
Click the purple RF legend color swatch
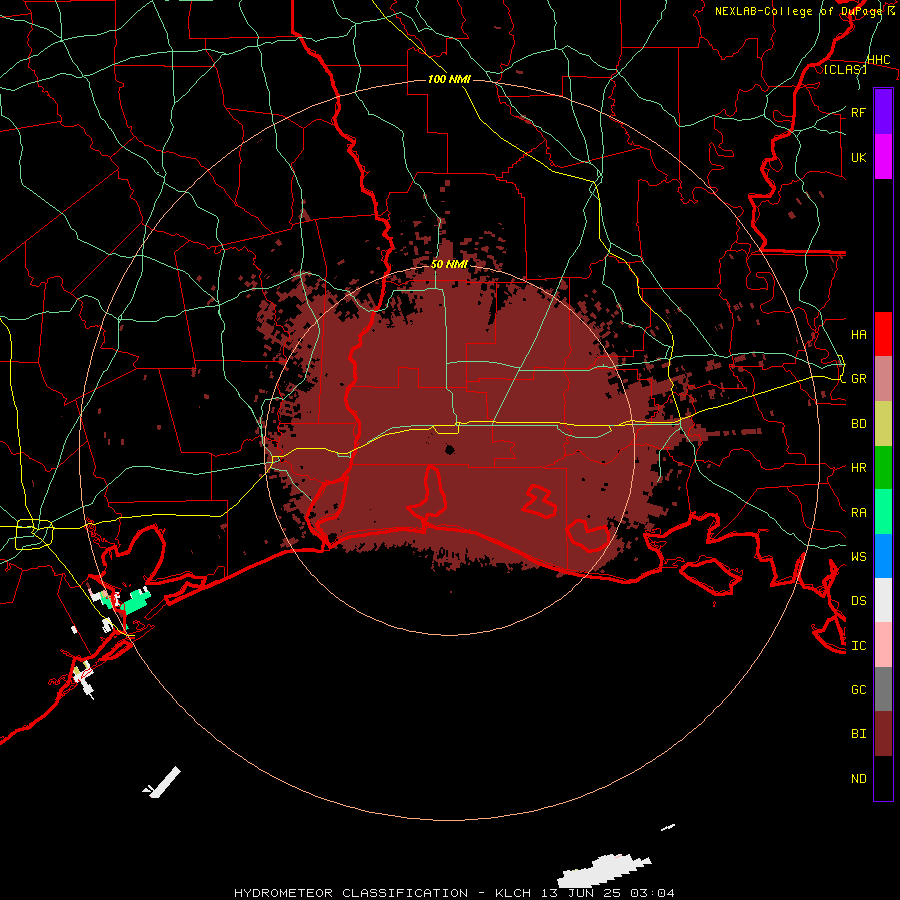[x=883, y=112]
